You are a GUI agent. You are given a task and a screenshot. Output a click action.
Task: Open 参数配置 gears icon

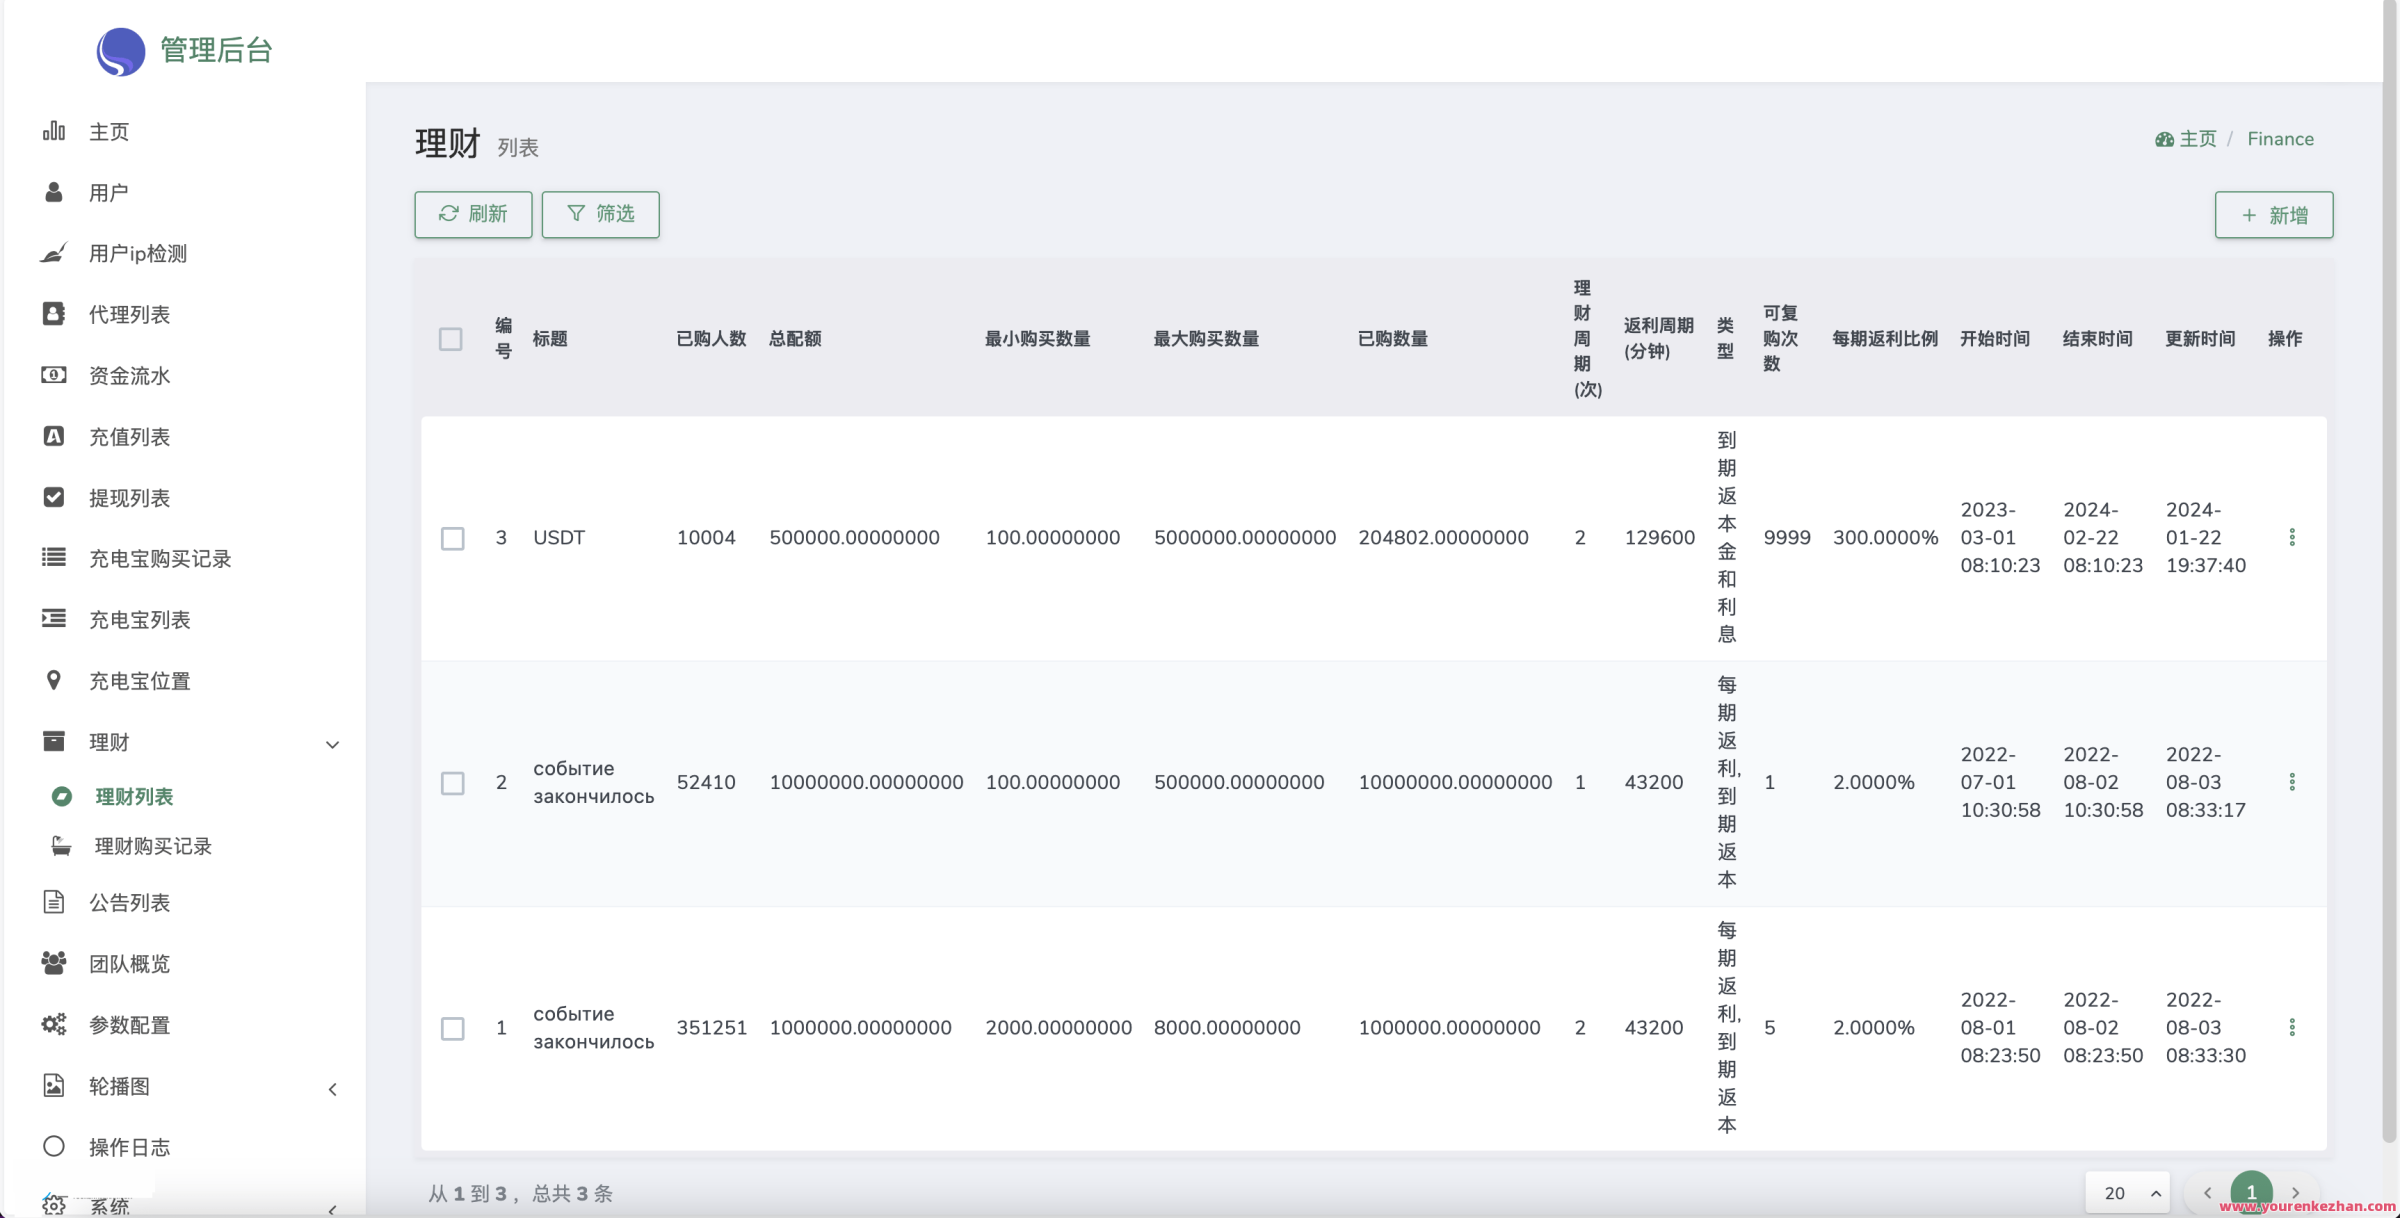pos(54,1024)
